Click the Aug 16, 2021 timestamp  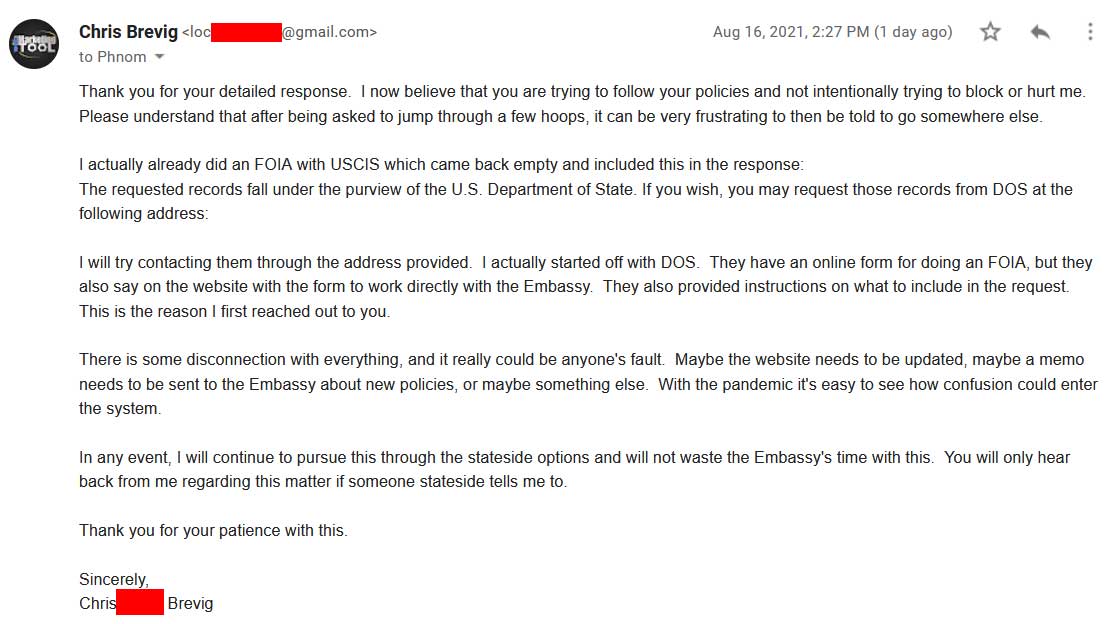point(833,32)
